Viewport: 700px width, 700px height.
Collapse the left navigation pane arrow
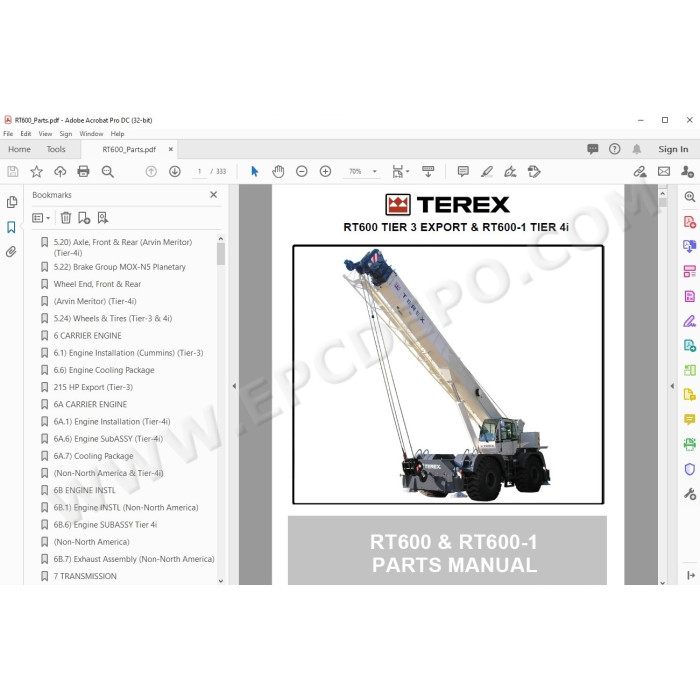pos(234,386)
